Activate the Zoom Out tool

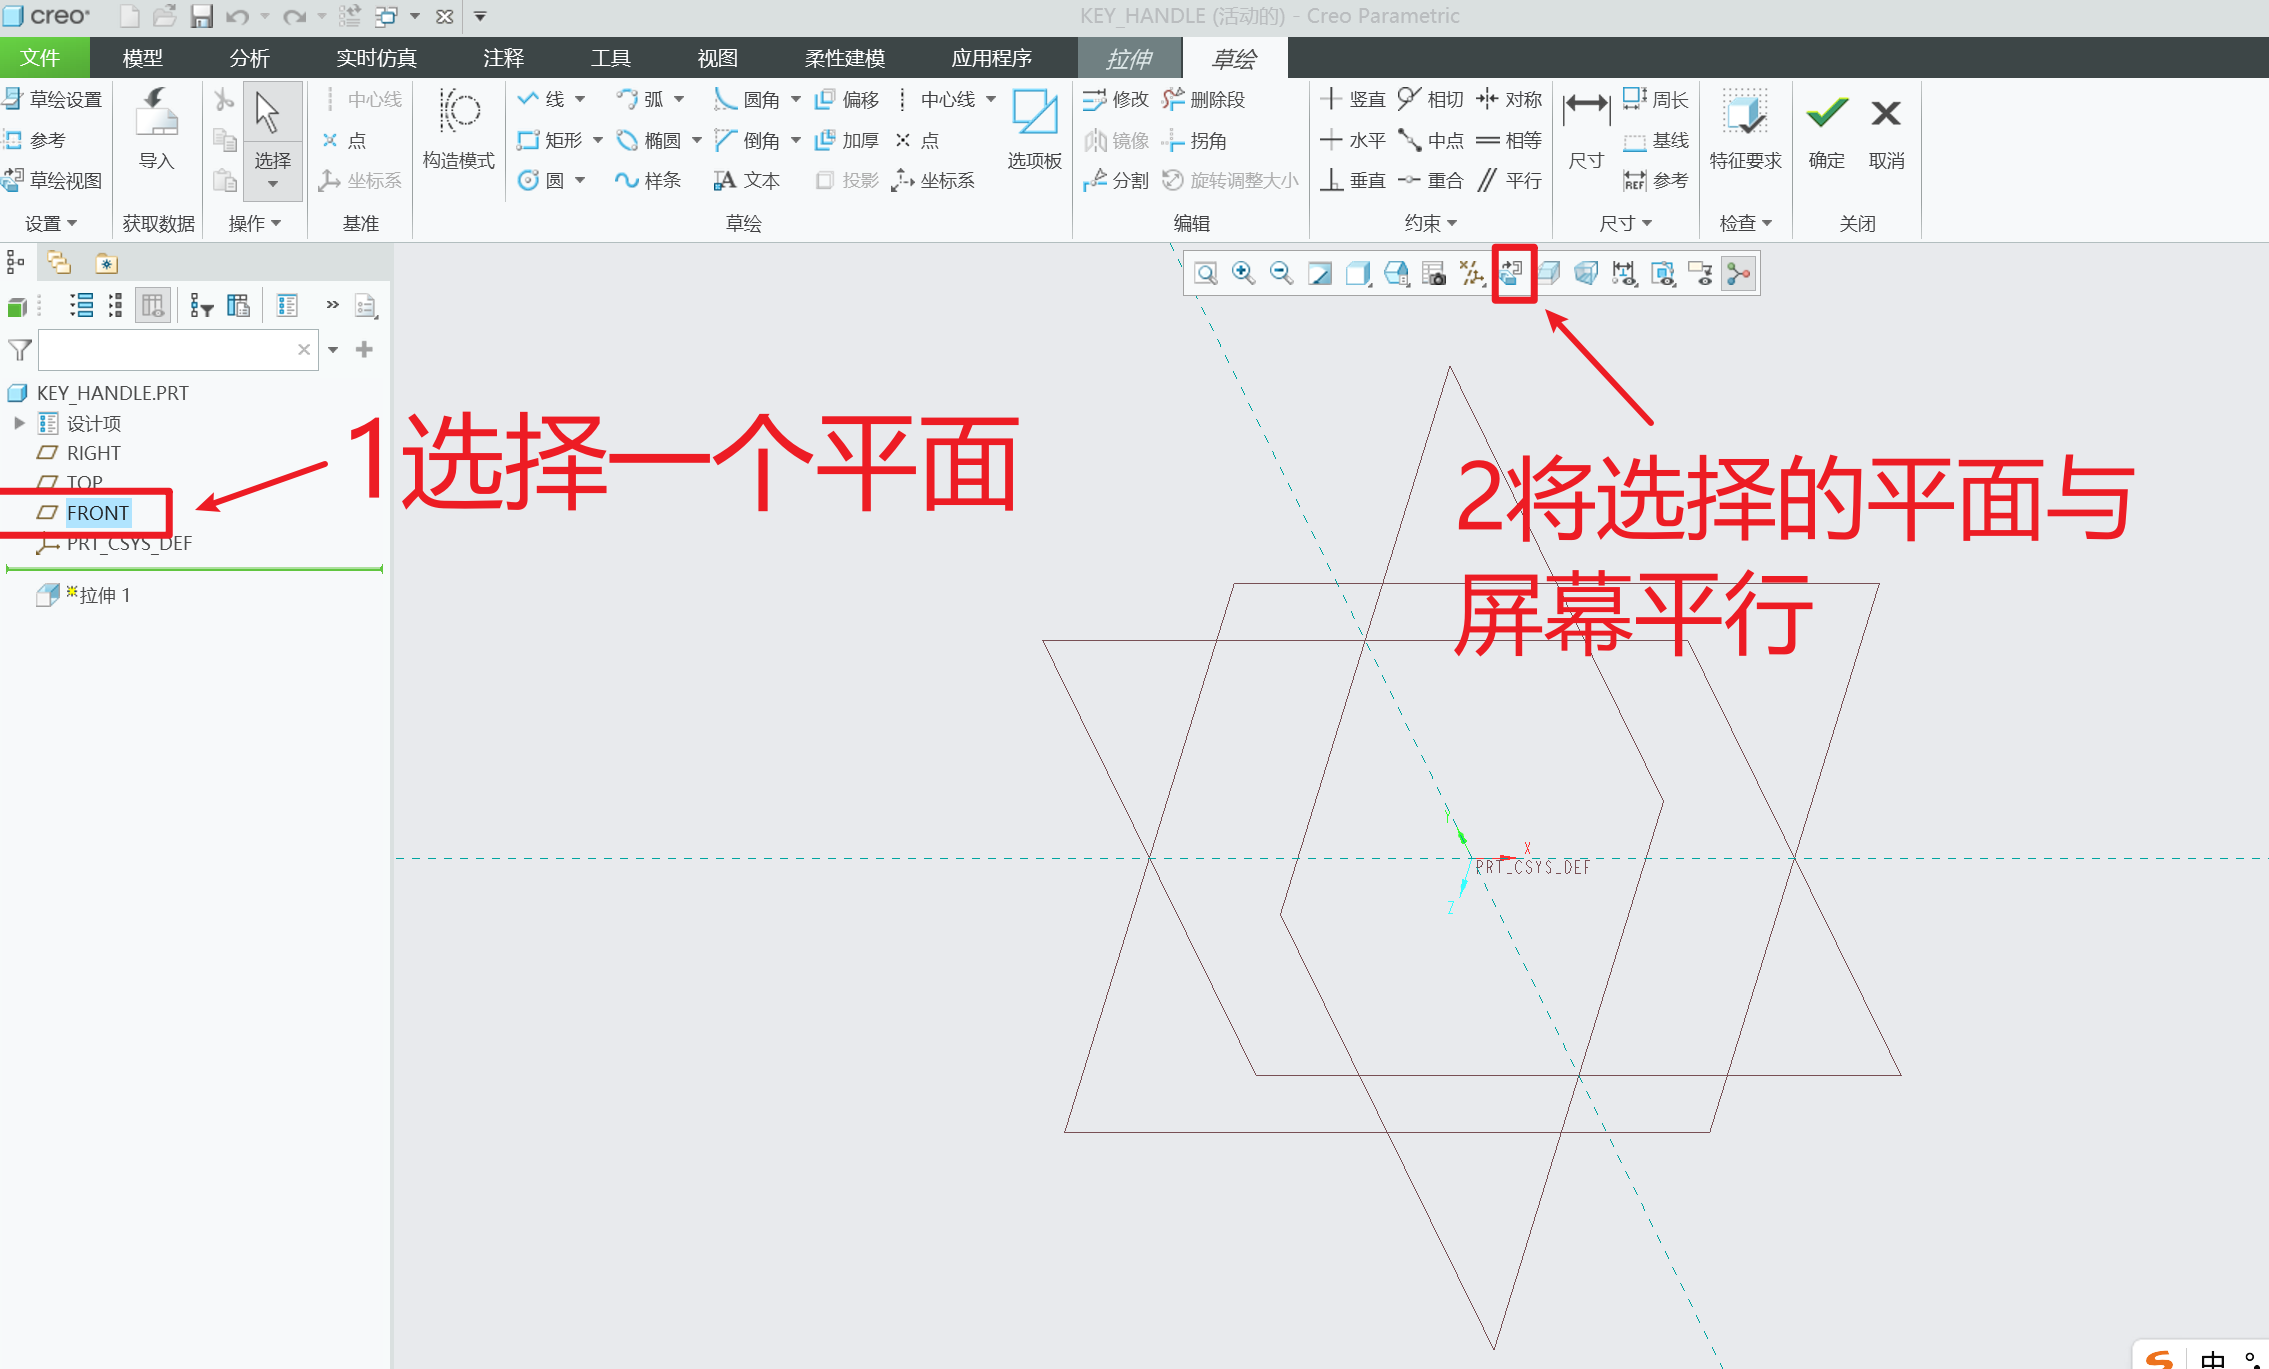pyautogui.click(x=1281, y=273)
